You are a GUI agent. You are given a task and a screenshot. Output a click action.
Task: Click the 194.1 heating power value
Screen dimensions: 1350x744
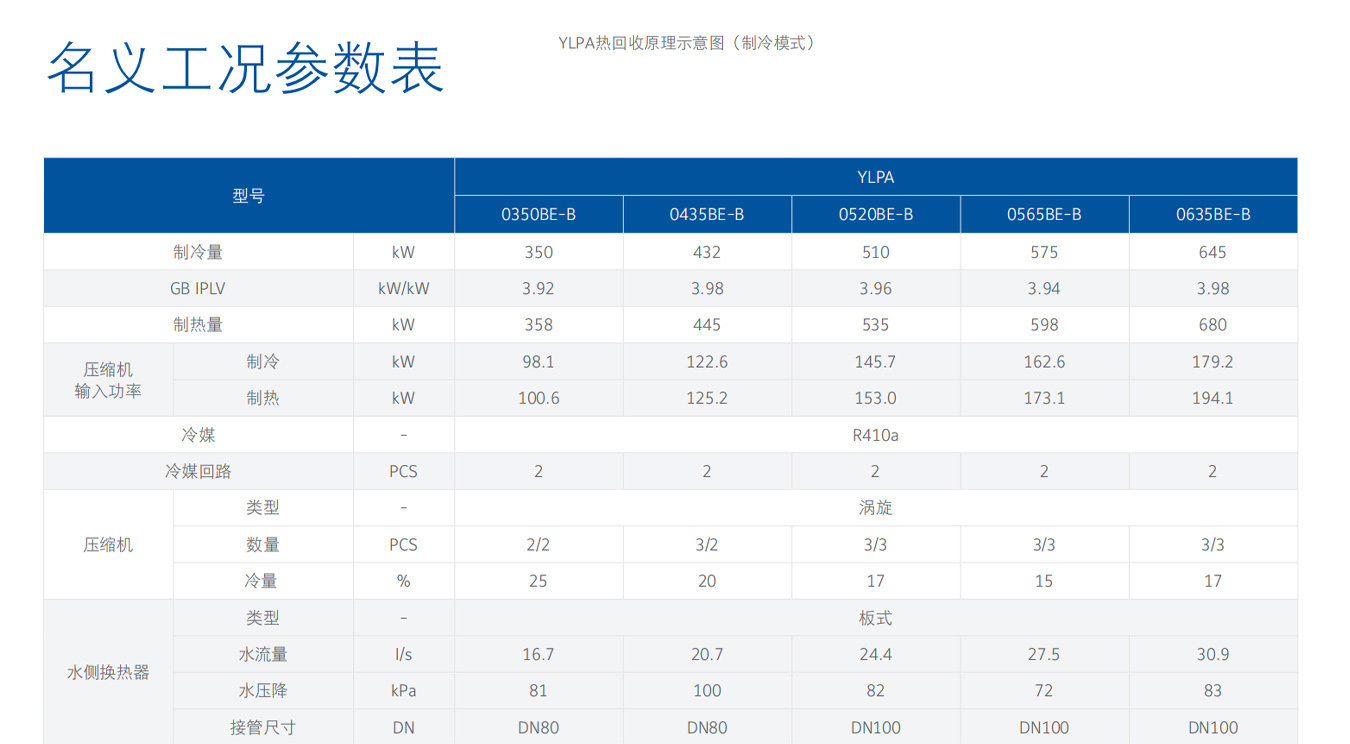point(1212,398)
